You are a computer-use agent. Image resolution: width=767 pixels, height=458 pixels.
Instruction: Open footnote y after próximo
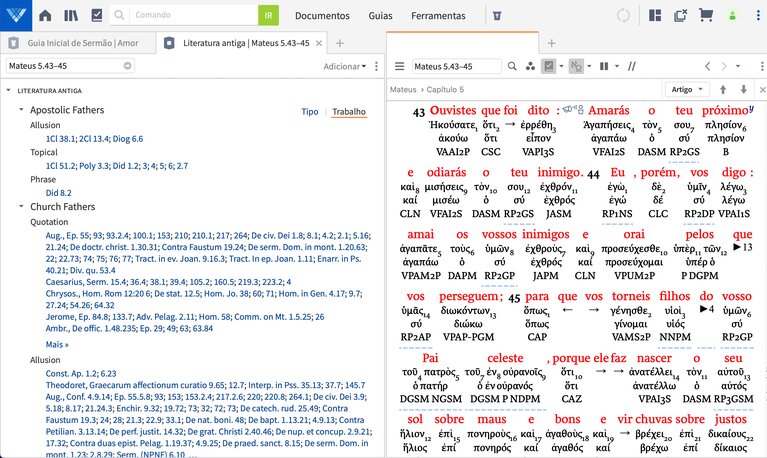click(x=751, y=108)
